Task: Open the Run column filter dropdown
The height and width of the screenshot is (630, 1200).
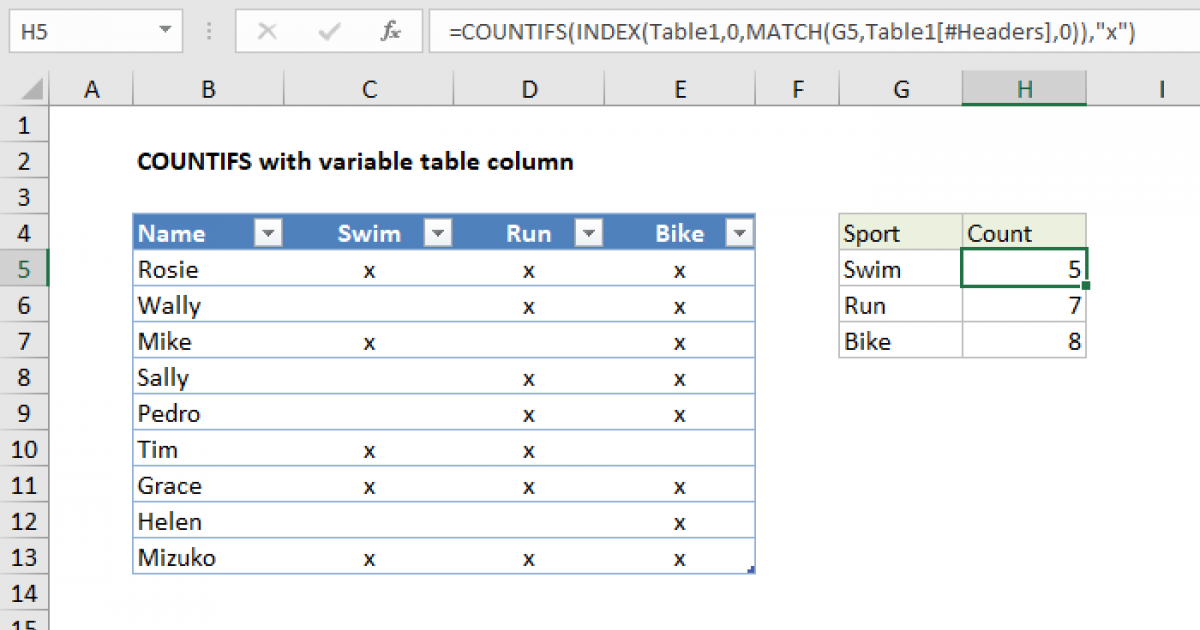Action: point(589,232)
